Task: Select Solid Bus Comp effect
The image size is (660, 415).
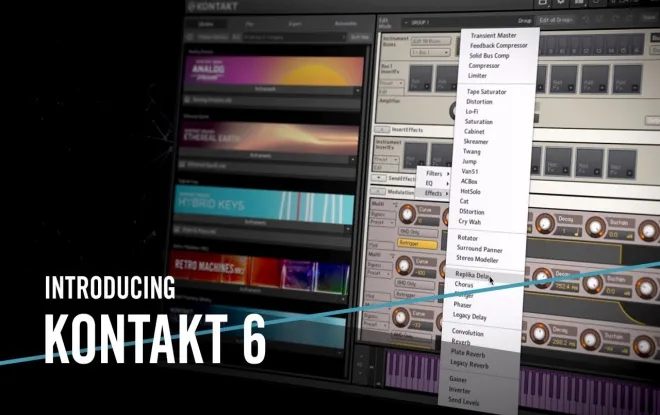Action: 489,56
